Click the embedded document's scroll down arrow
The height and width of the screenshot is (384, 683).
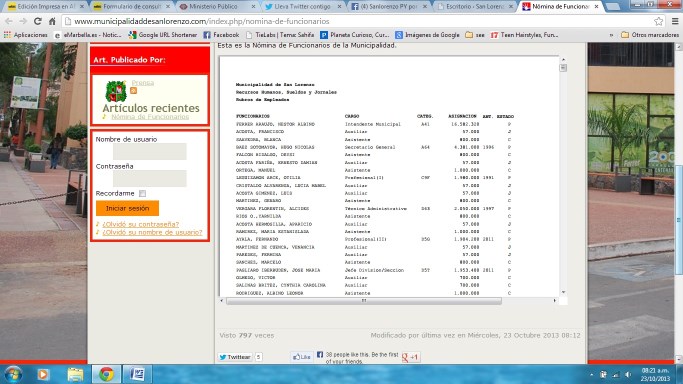(x=563, y=292)
